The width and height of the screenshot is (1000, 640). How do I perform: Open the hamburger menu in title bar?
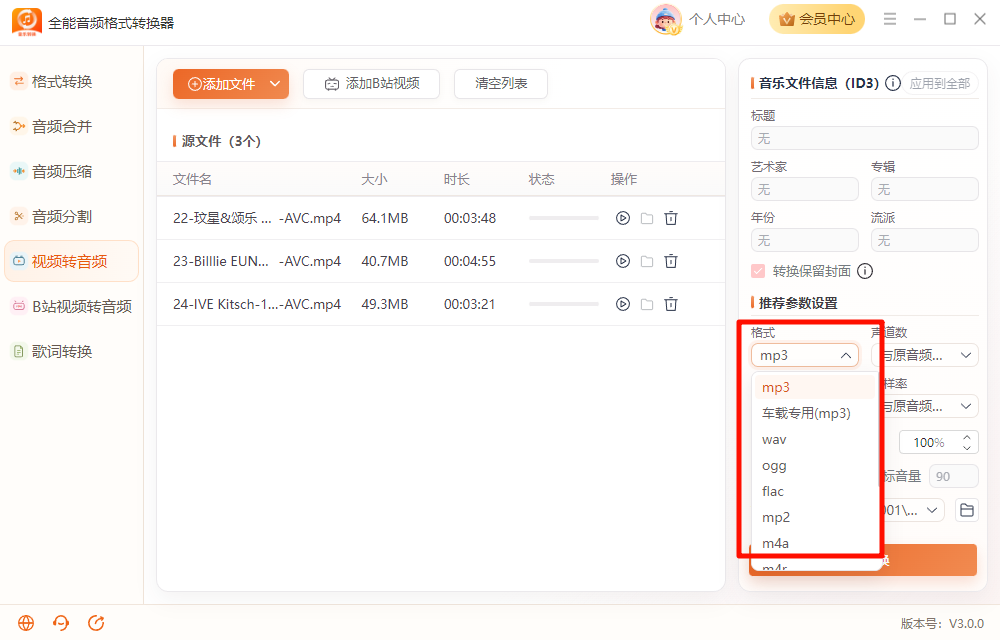890,19
